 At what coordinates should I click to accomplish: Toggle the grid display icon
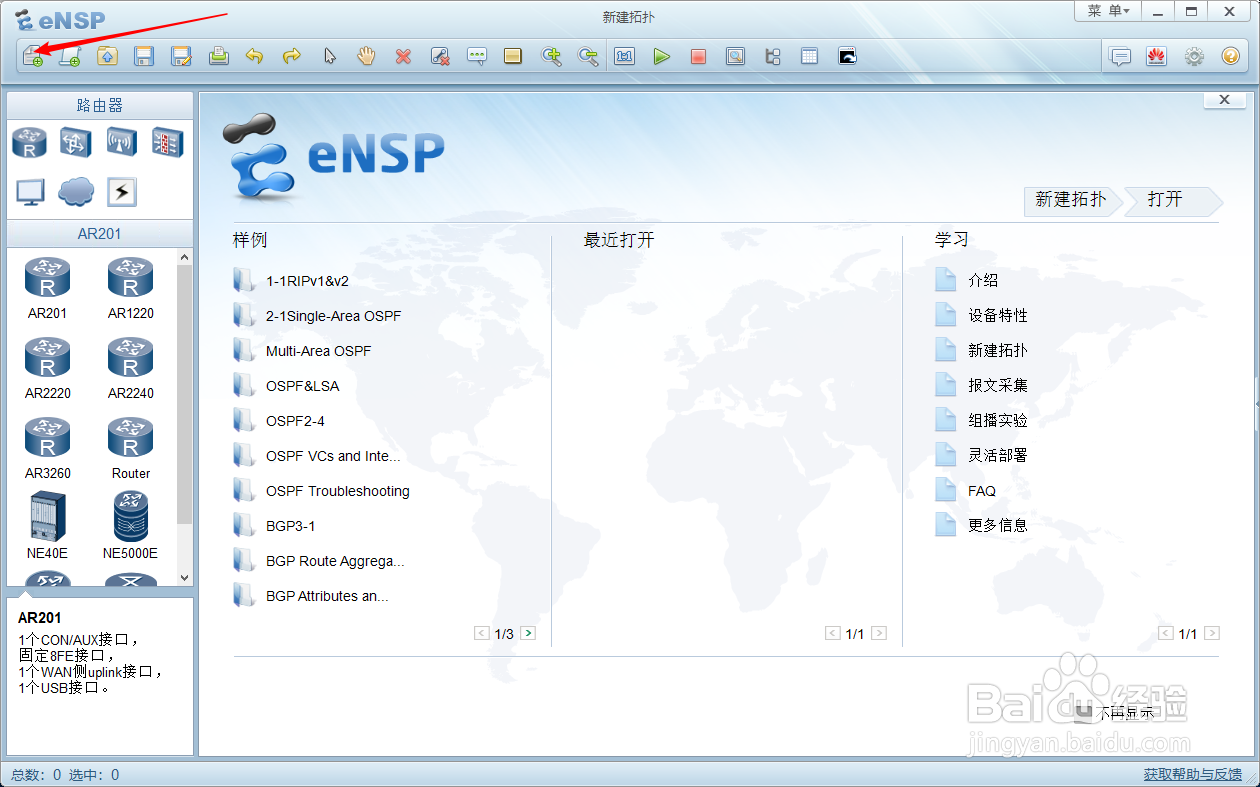pyautogui.click(x=809, y=56)
